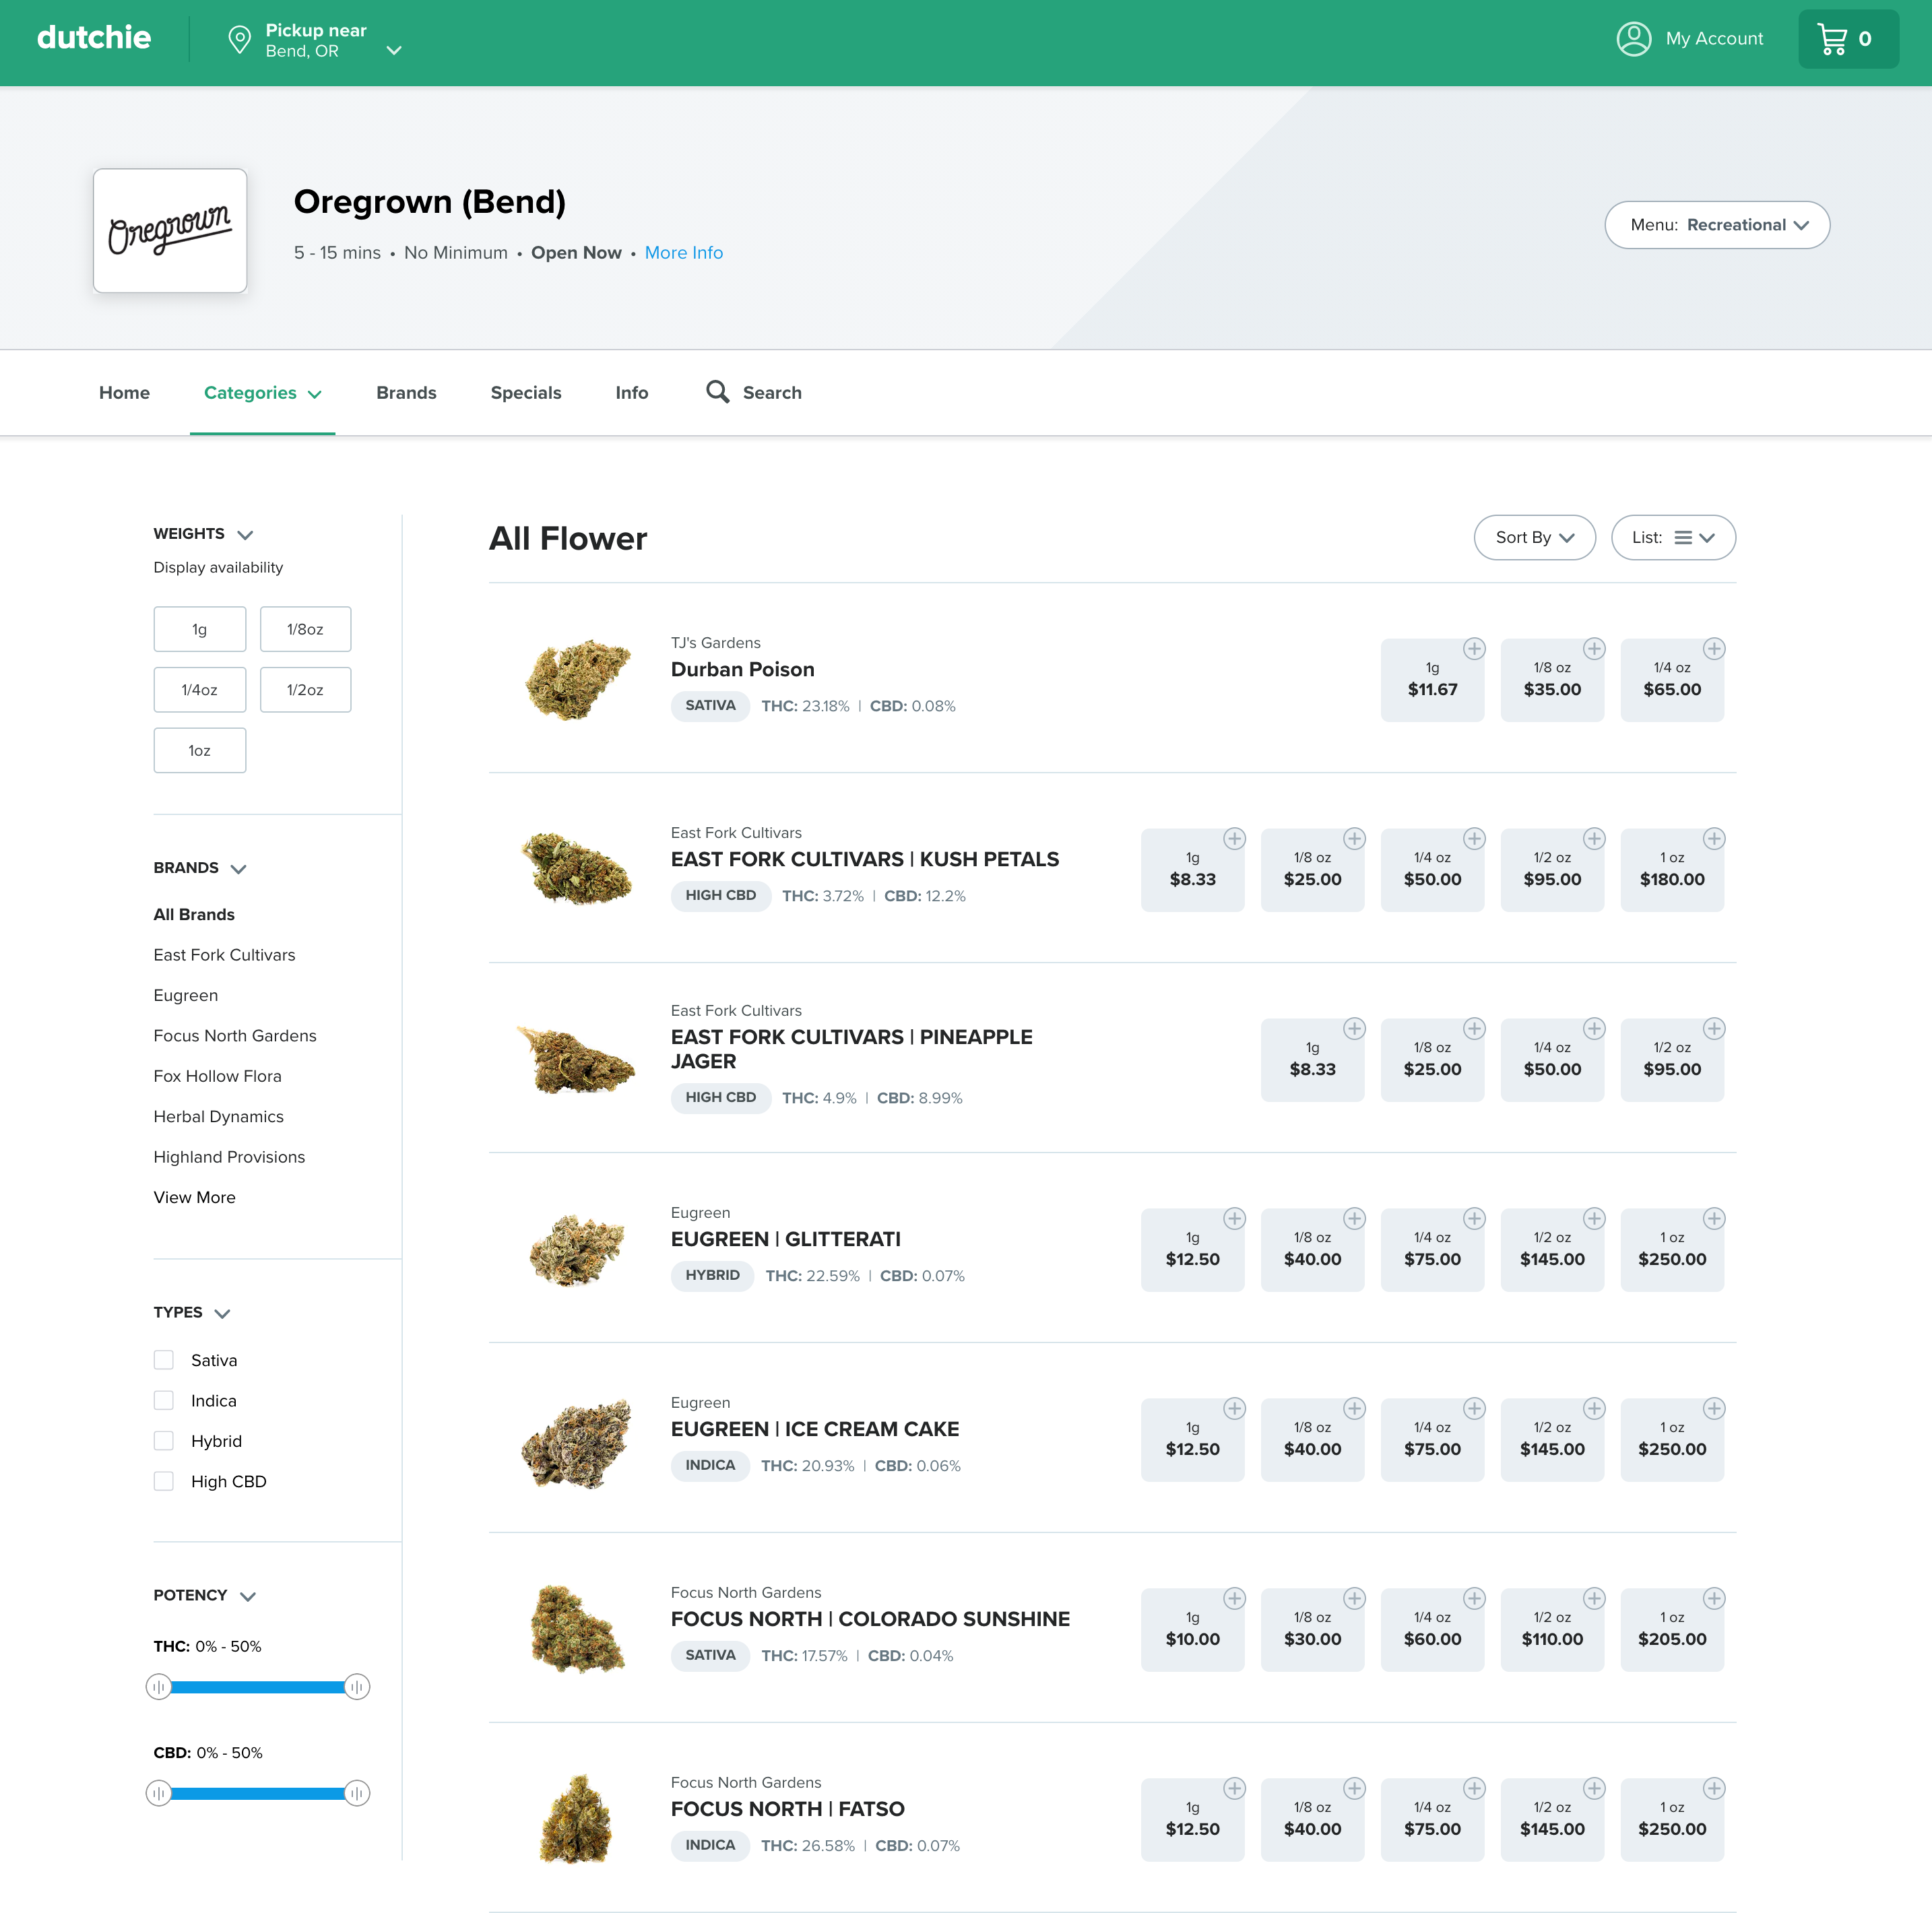The width and height of the screenshot is (1932, 1913).
Task: Add Glitterati 1 oz plus icon
Action: (x=1714, y=1218)
